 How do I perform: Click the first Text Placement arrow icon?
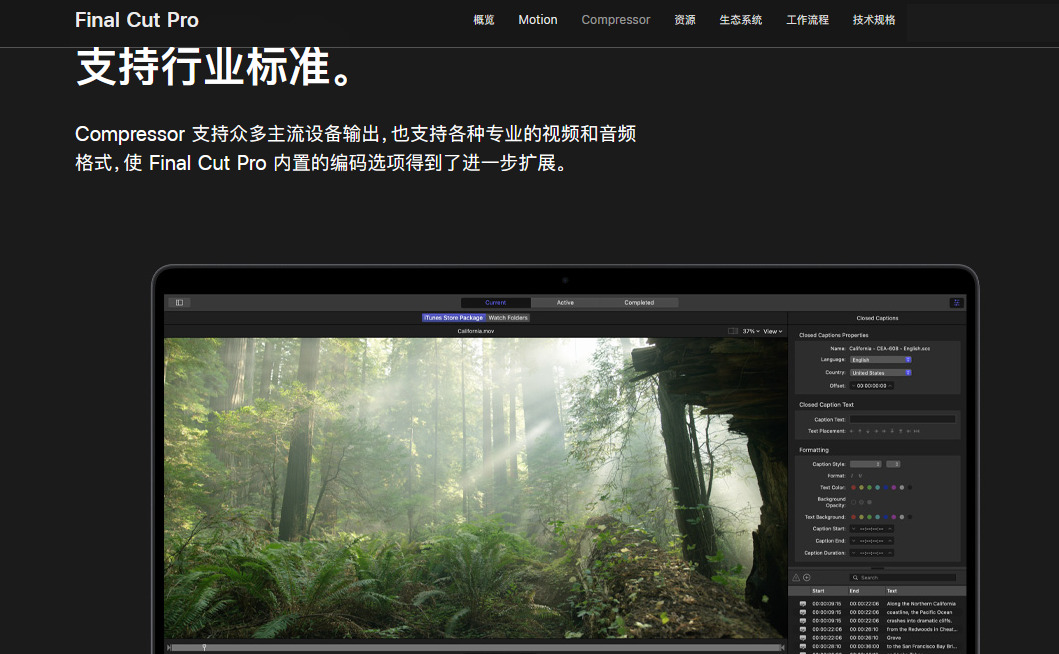click(852, 431)
